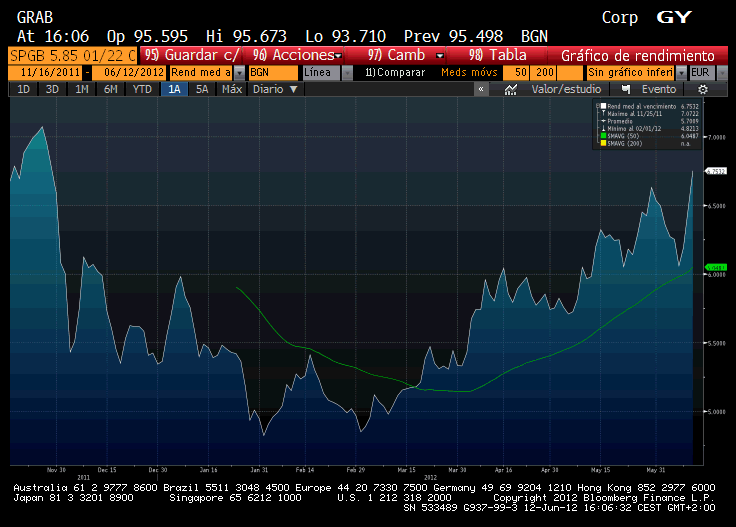Select the YTD time range tab

coord(142,89)
